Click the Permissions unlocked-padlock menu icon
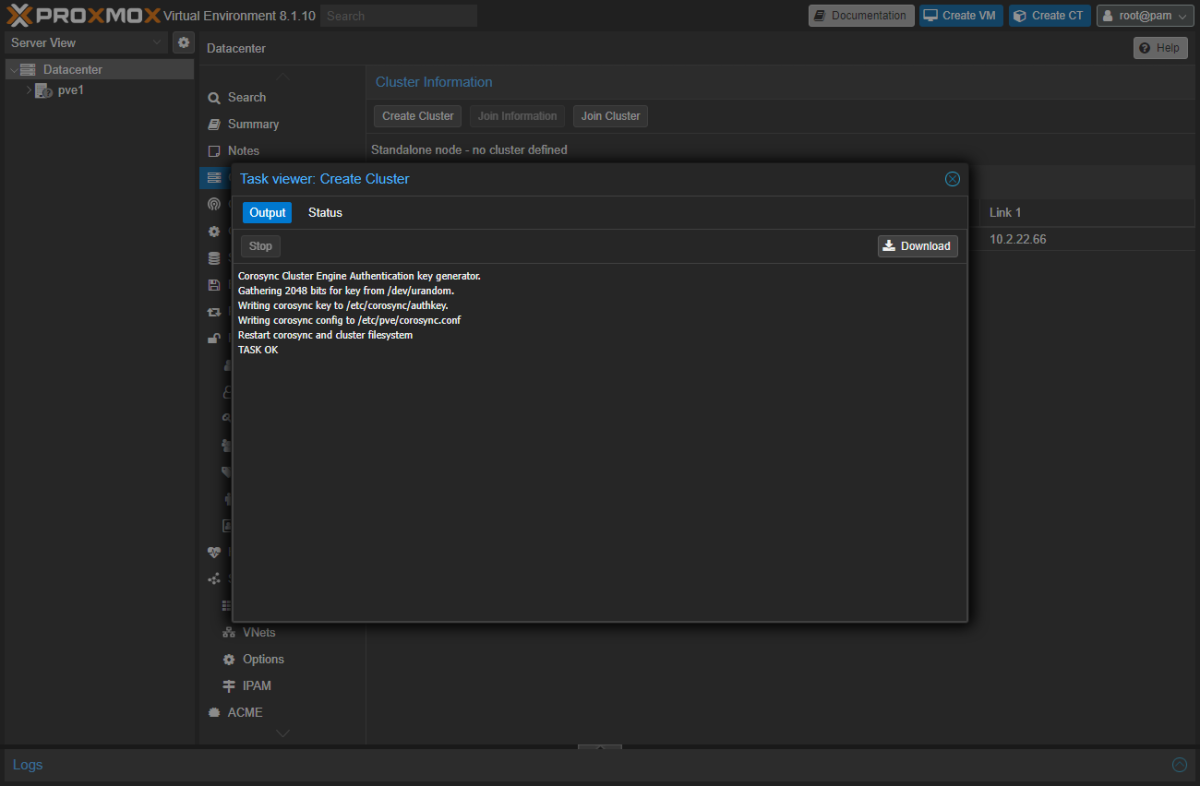Screen dimensions: 1200x786 pos(214,338)
